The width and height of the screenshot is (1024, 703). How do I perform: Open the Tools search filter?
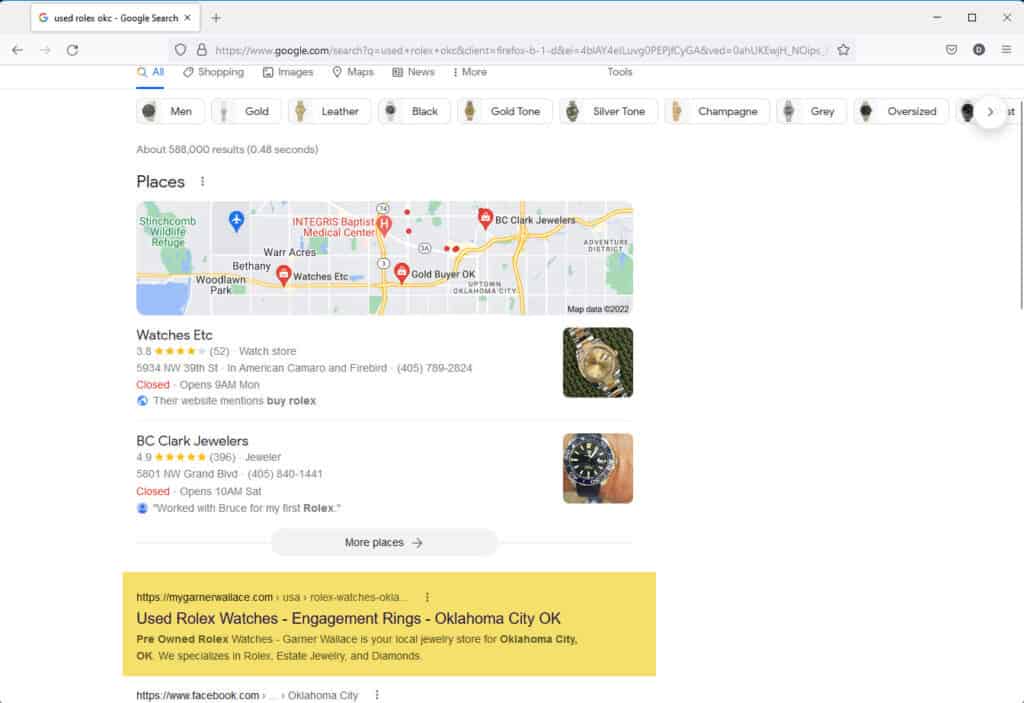point(620,72)
